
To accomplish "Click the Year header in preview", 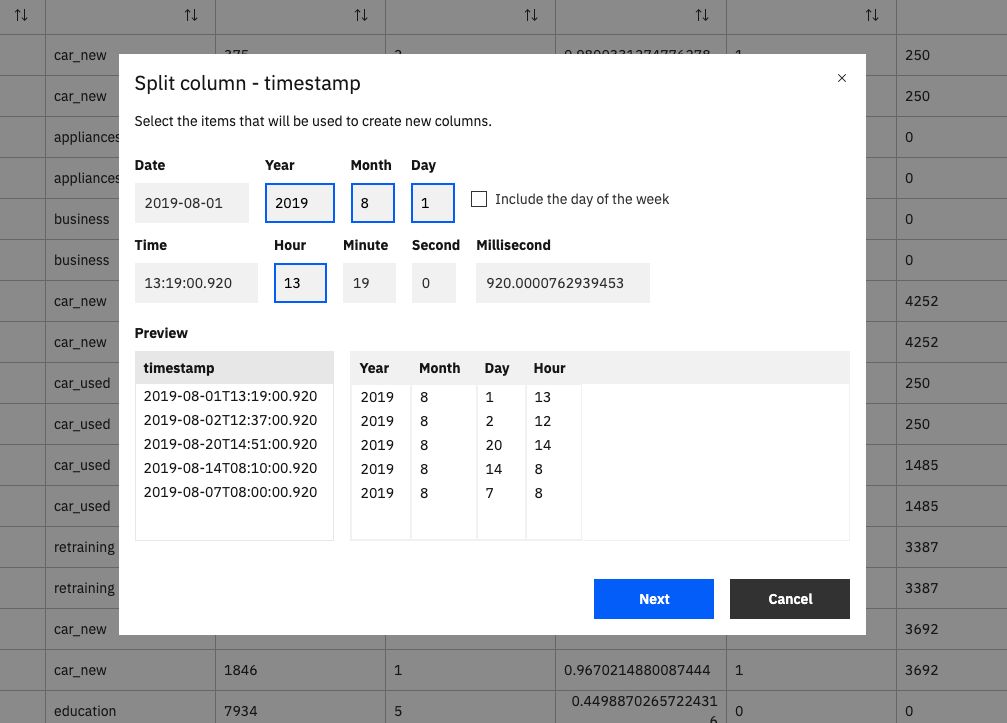I will click(x=374, y=368).
